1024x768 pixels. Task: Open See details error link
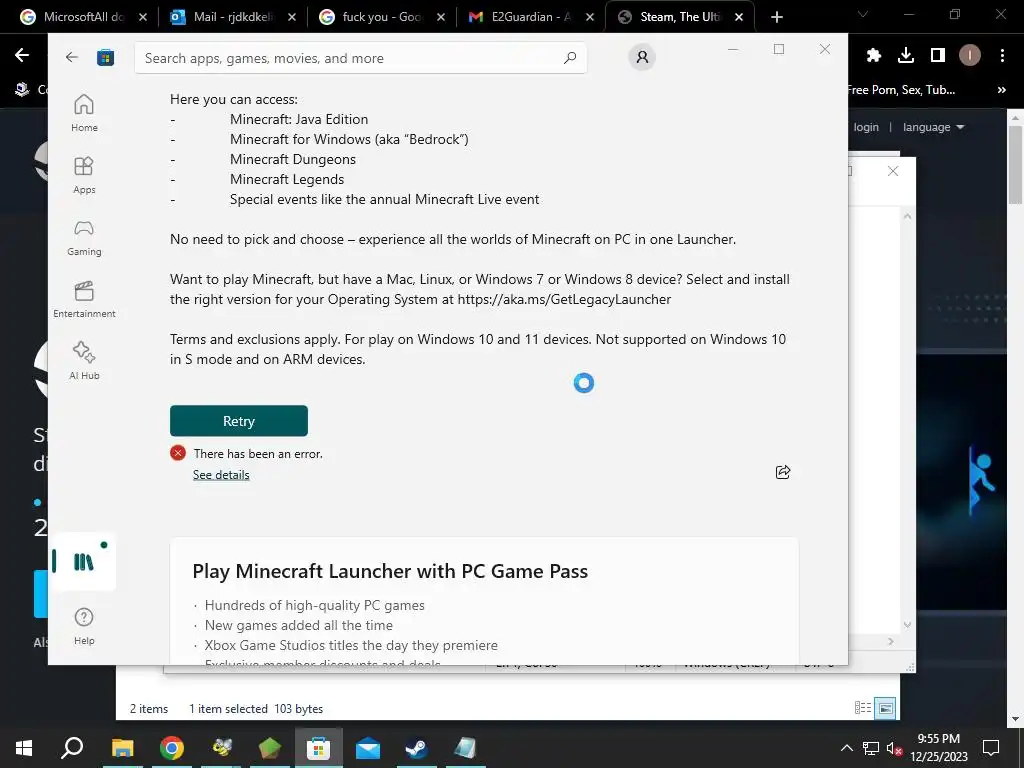[221, 475]
